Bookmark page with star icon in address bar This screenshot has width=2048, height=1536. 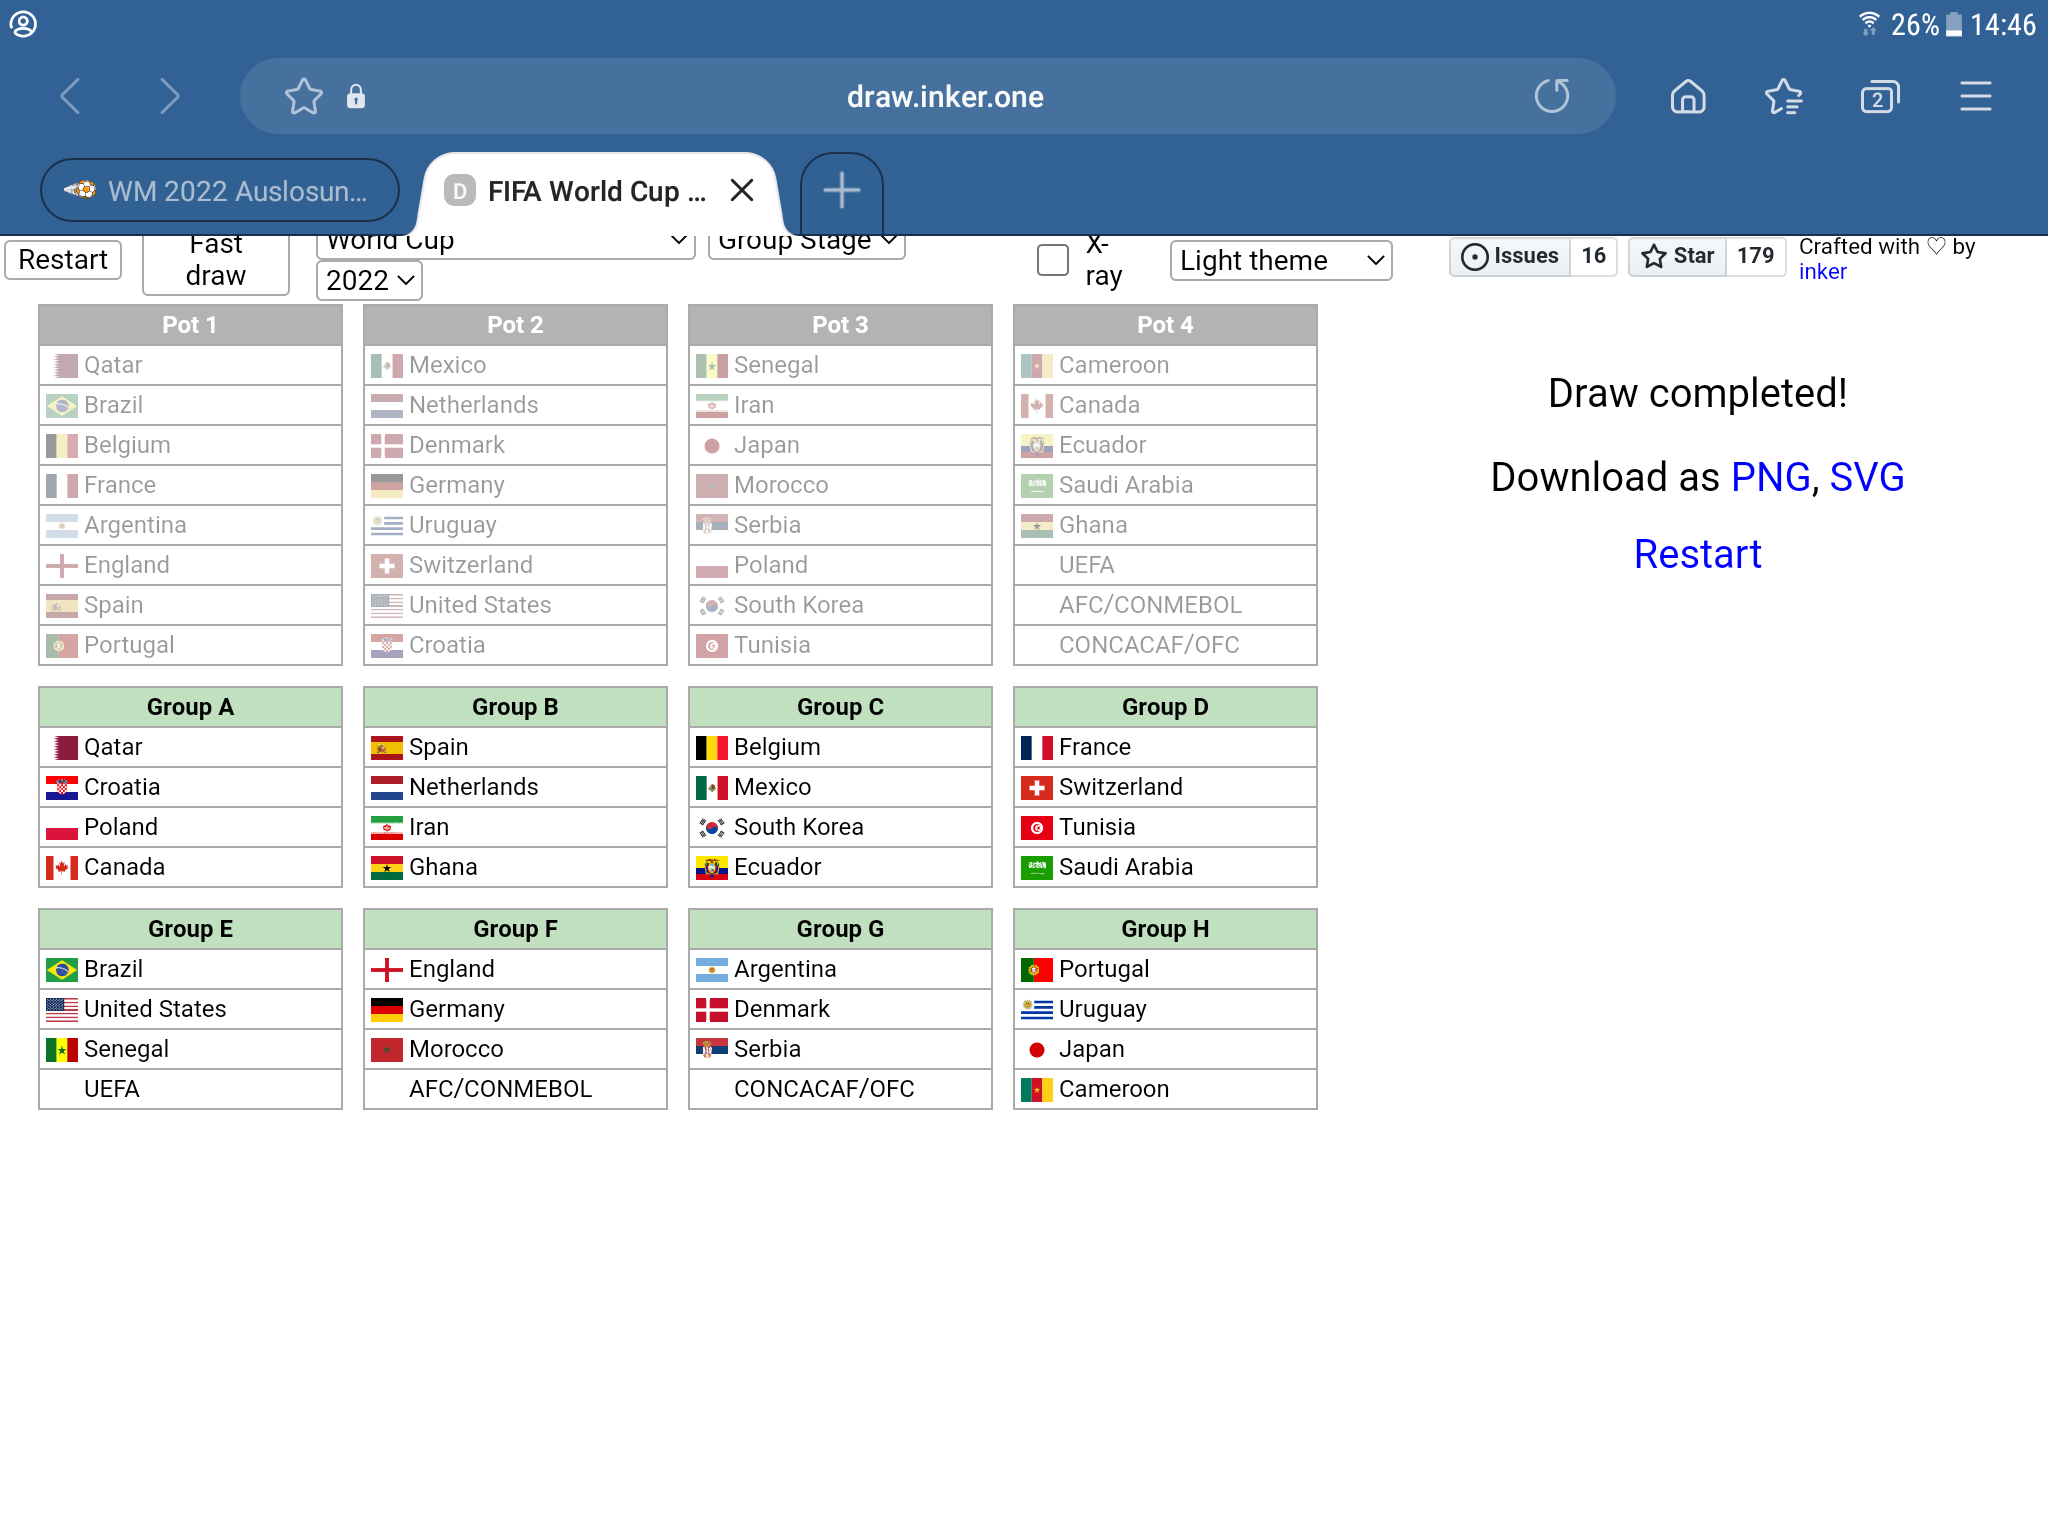[303, 97]
